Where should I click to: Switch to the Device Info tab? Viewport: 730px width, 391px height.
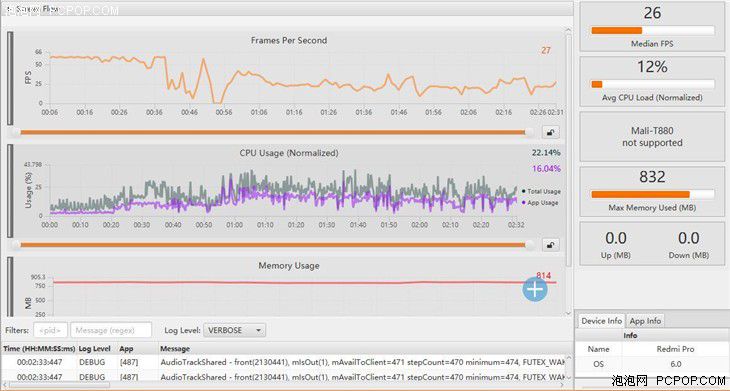[x=602, y=321]
